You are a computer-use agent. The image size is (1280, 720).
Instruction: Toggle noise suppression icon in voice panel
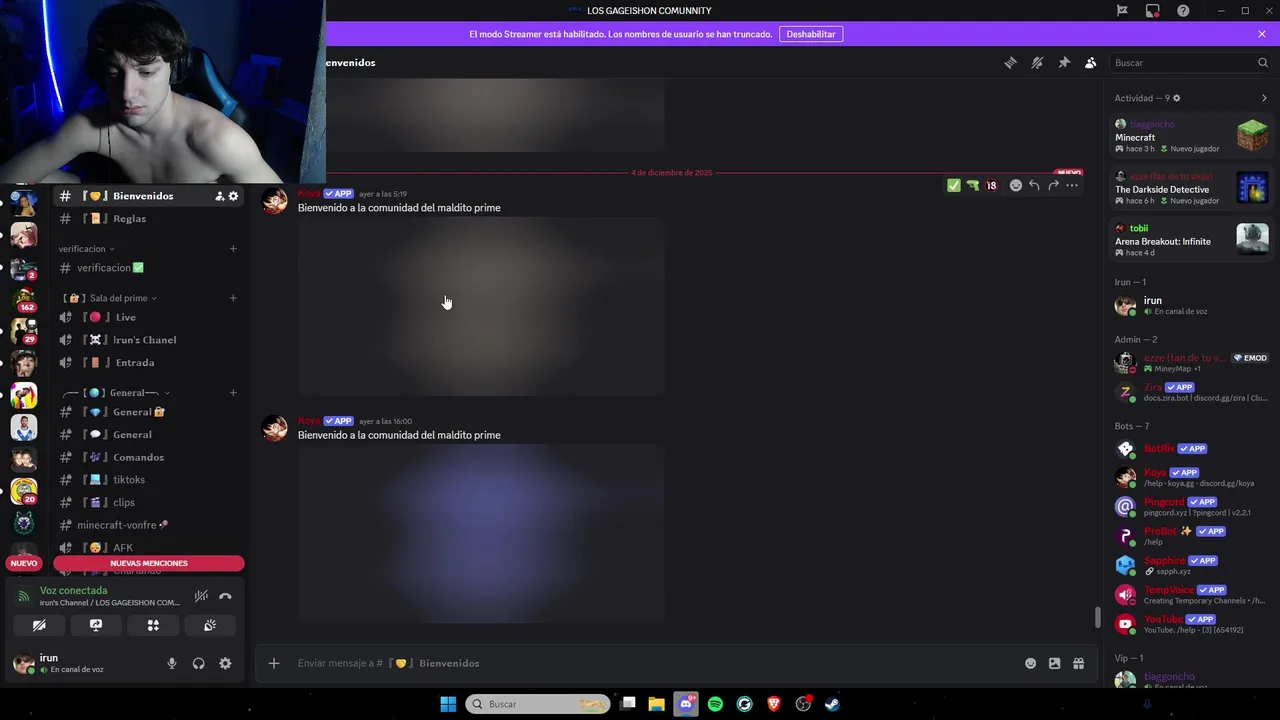[x=201, y=596]
